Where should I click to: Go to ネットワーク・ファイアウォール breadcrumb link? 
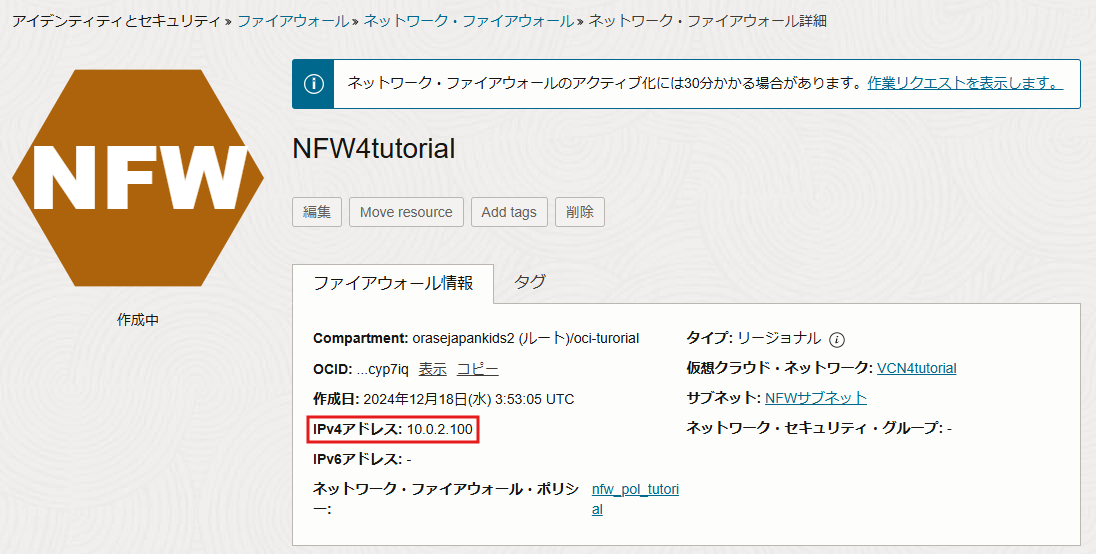[468, 20]
